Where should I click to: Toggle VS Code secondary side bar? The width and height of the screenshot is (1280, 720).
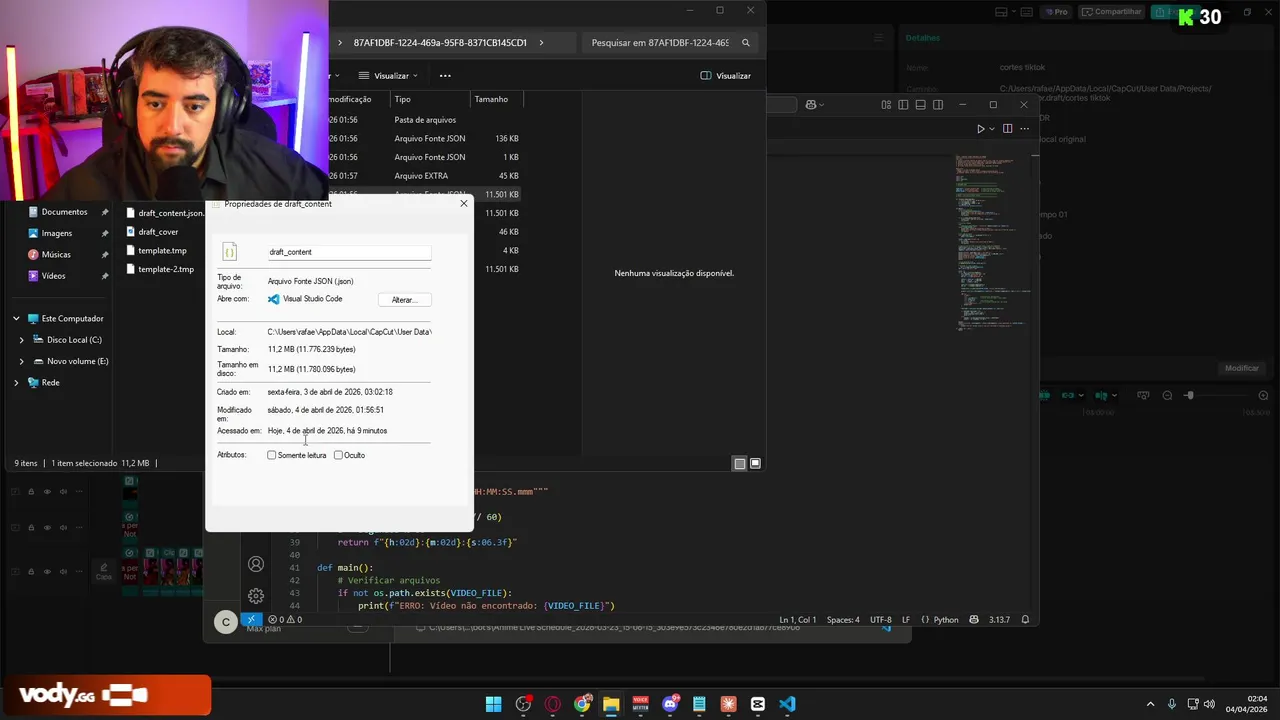click(937, 105)
